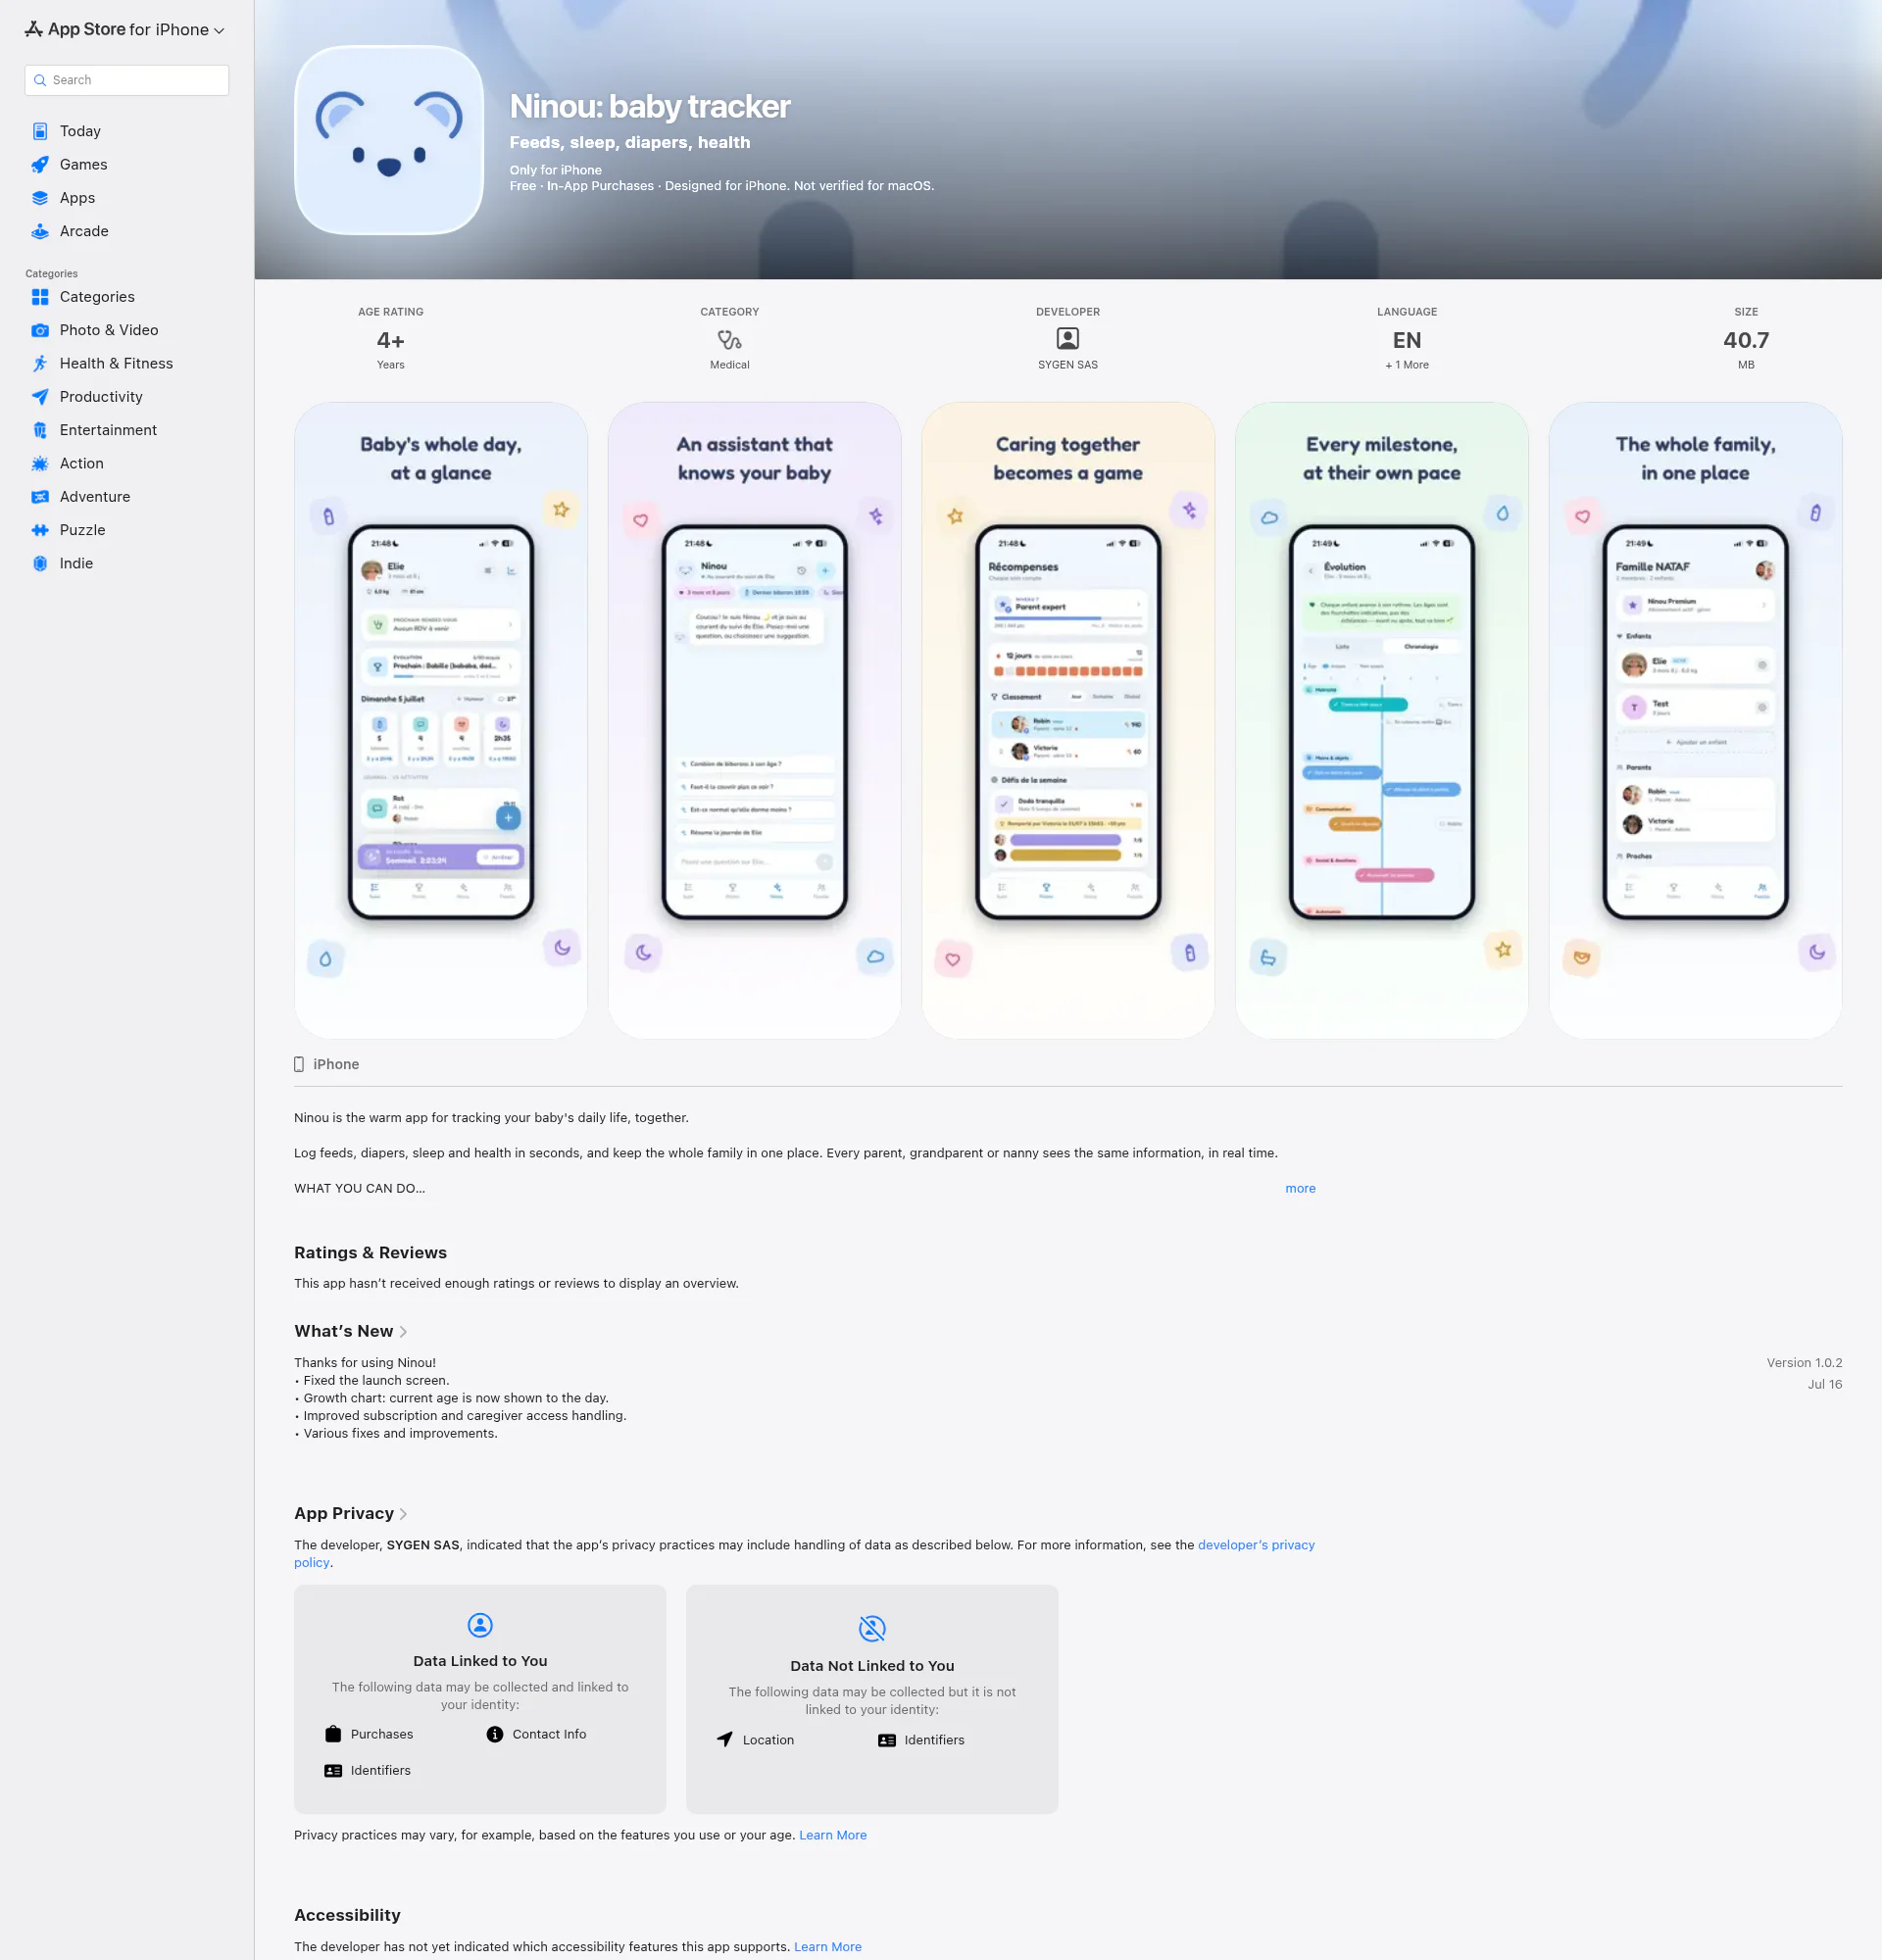Switch to the Games sidebar item
The image size is (1882, 1960).
tap(127, 164)
